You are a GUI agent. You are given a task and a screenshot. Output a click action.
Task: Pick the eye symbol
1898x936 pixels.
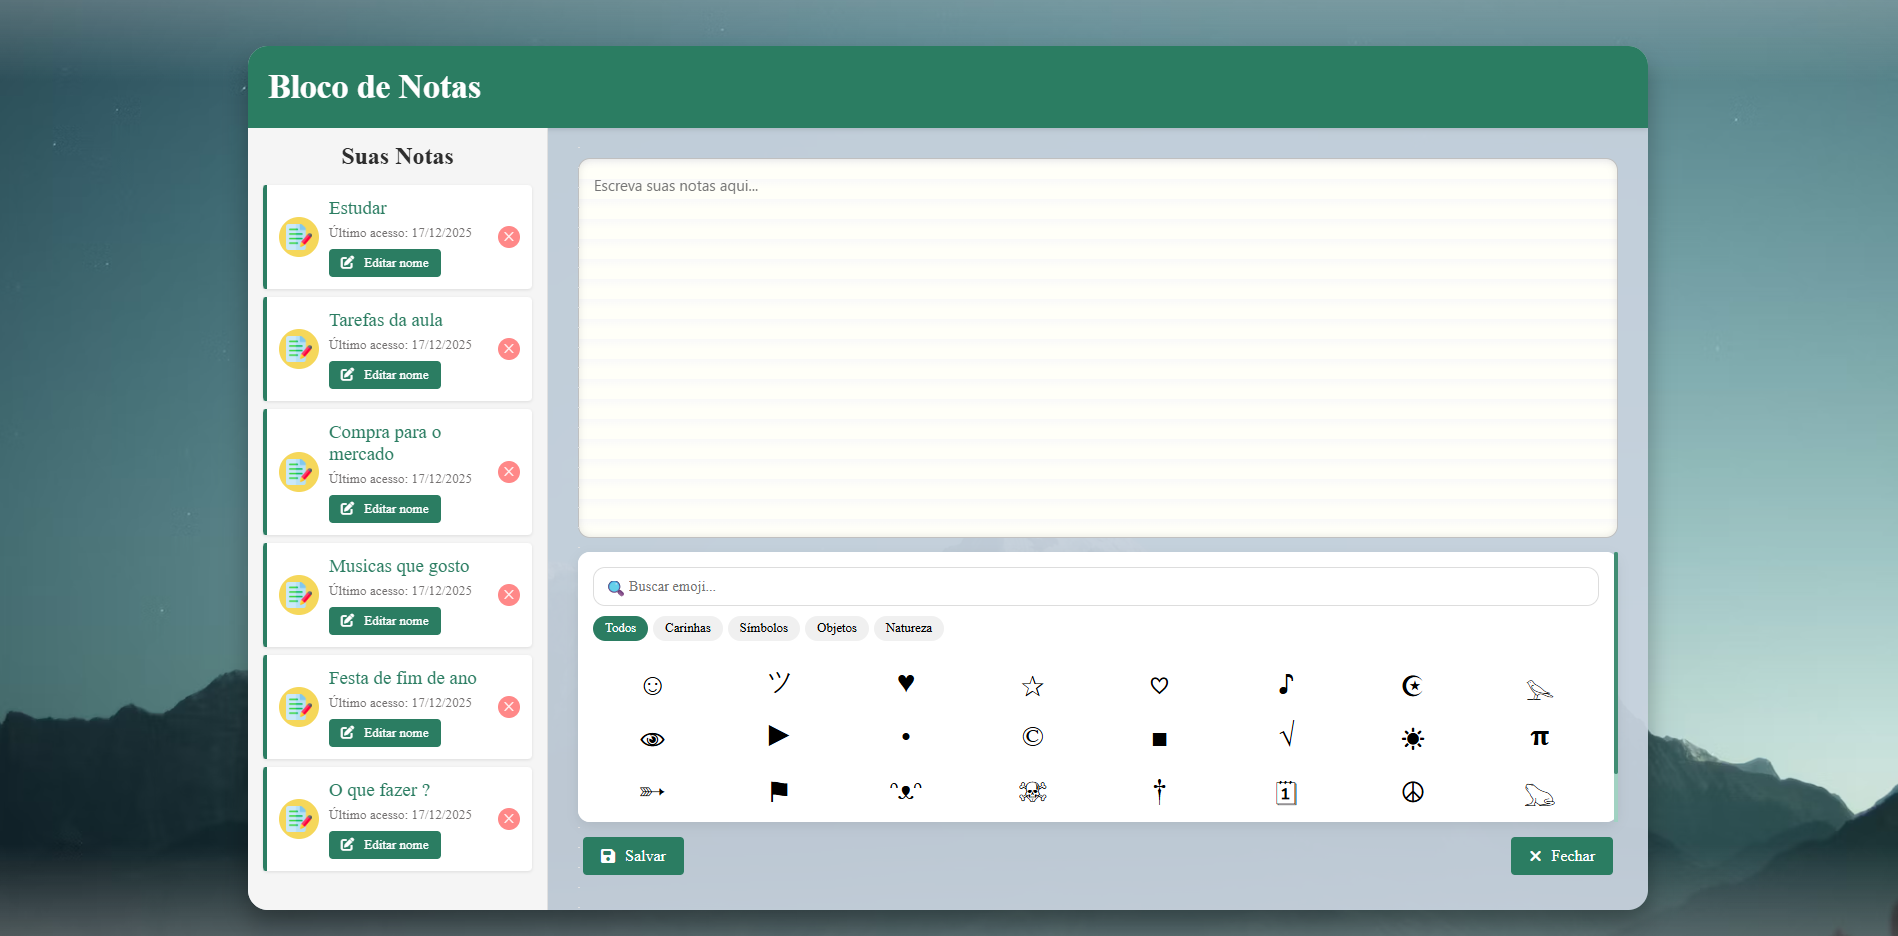(x=652, y=739)
